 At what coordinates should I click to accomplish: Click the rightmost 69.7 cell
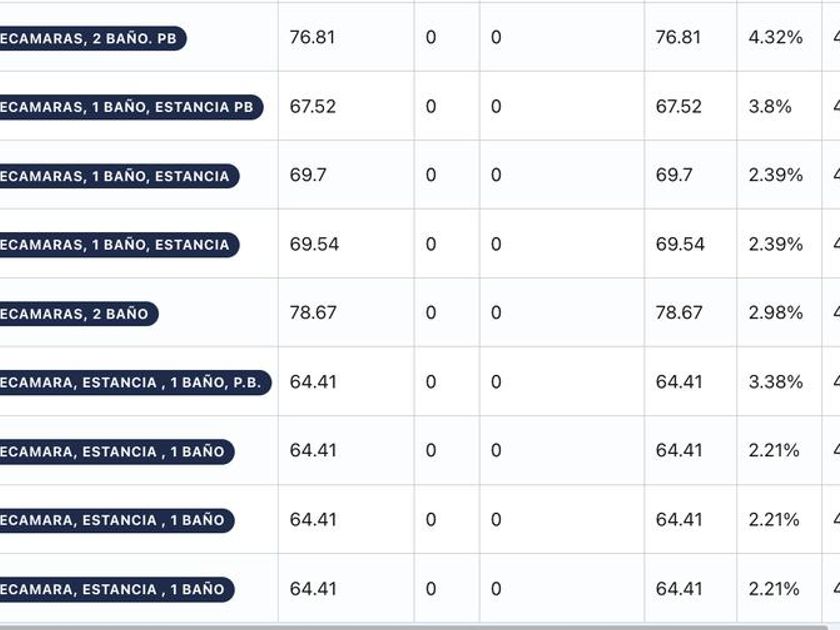click(673, 176)
